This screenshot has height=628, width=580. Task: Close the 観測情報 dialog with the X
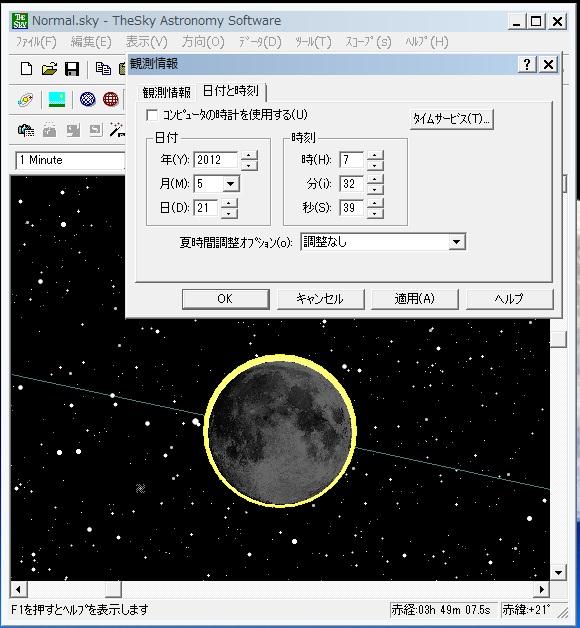point(548,64)
